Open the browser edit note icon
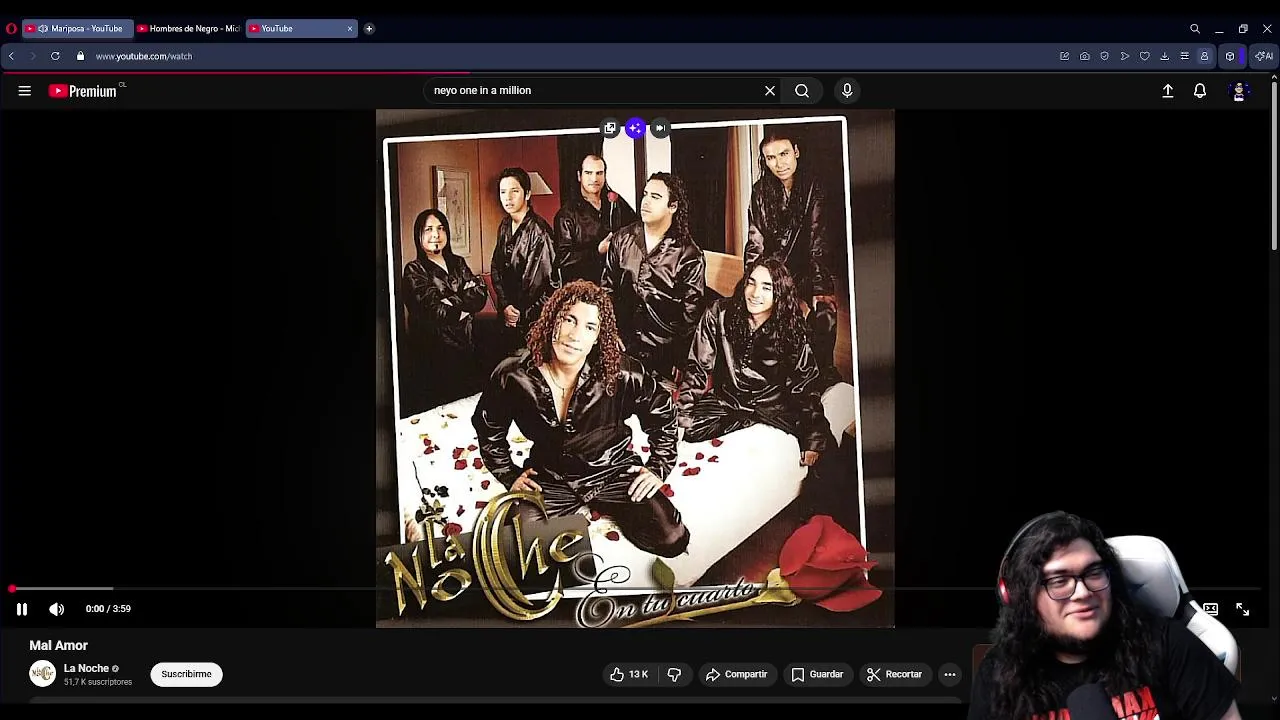 [1065, 56]
